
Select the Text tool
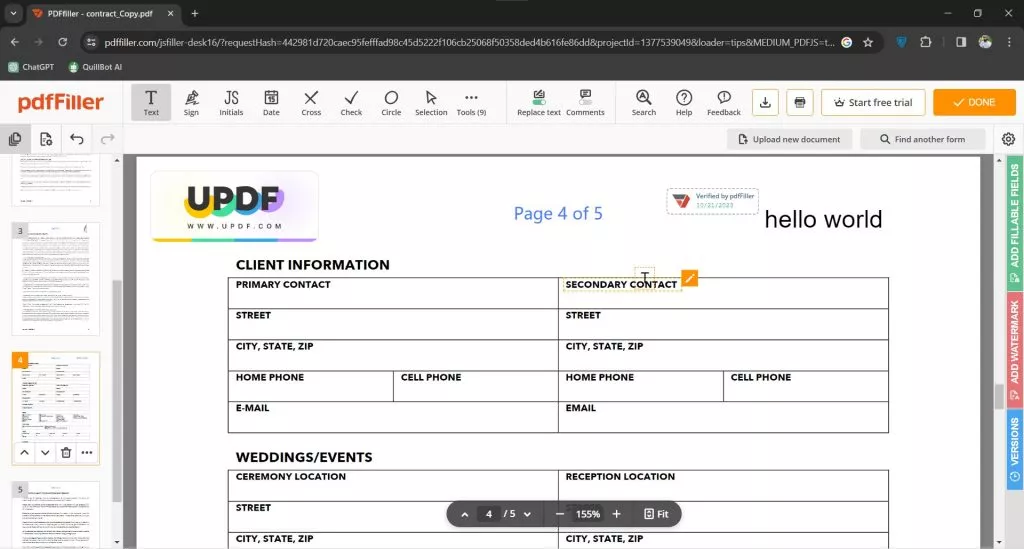[151, 102]
